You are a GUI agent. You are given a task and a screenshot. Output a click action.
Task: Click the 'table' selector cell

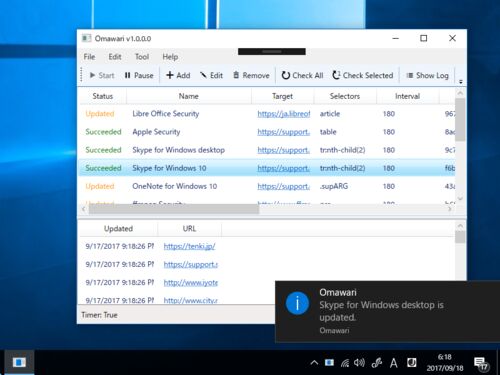pos(328,132)
